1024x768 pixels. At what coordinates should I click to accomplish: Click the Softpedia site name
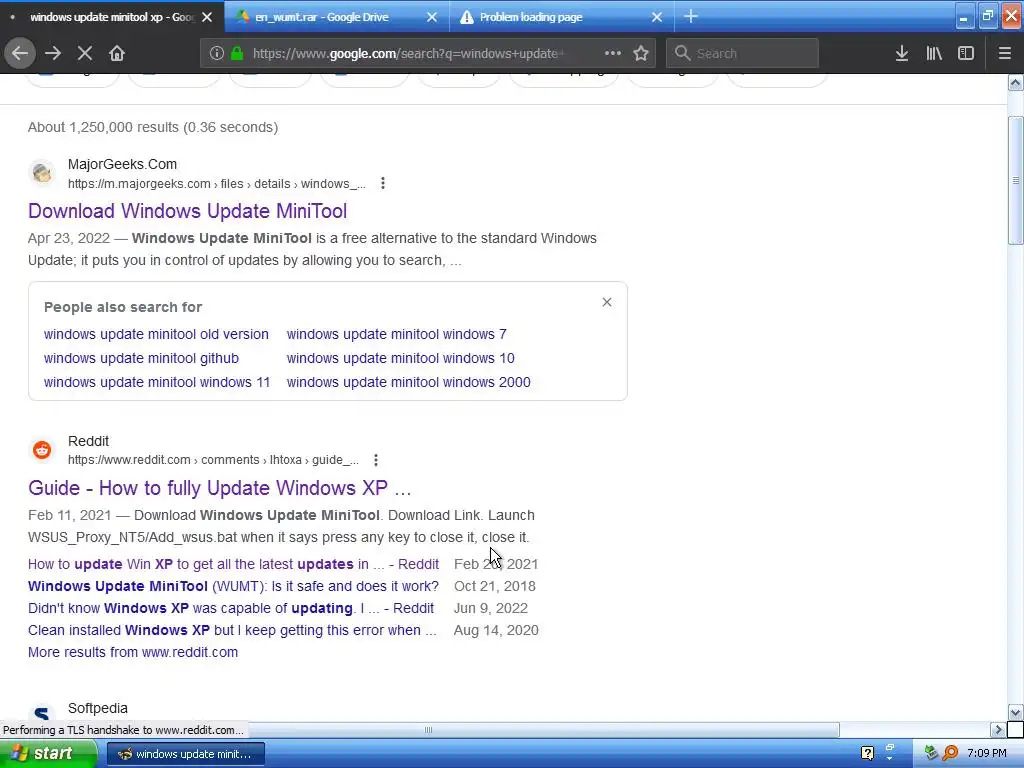click(98, 709)
